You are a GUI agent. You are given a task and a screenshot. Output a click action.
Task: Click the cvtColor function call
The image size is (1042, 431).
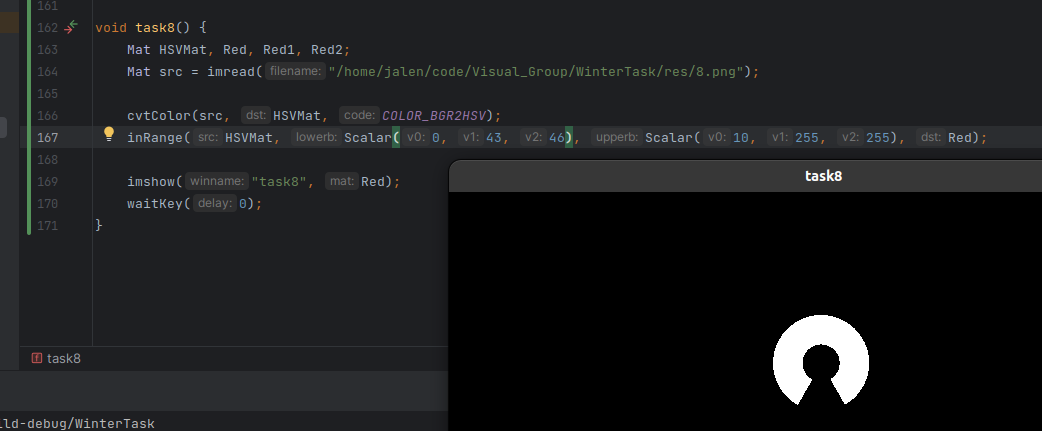coord(159,116)
